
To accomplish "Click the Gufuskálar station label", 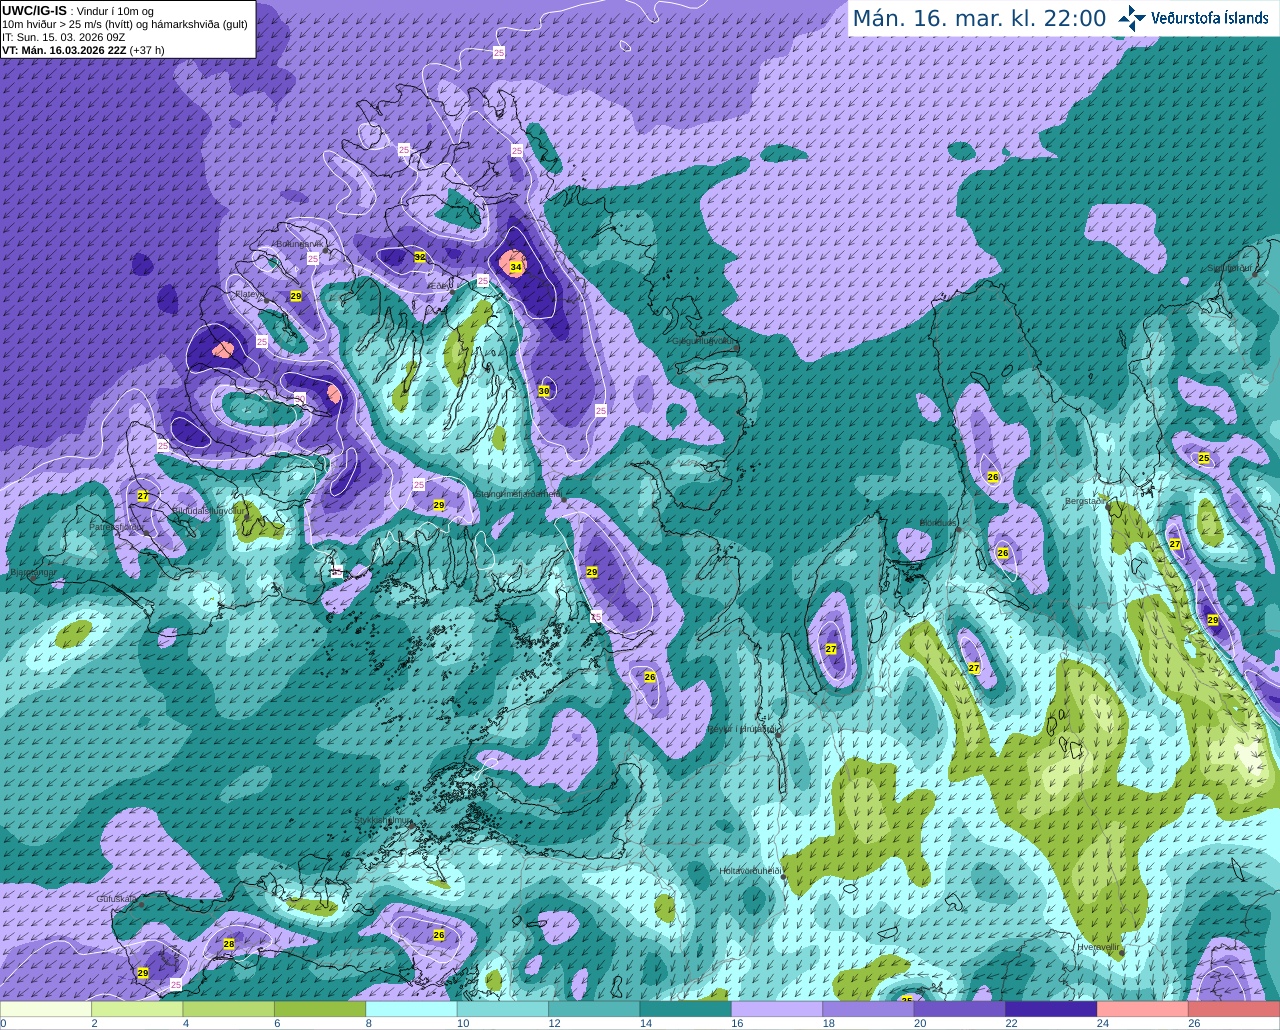I will point(116,899).
